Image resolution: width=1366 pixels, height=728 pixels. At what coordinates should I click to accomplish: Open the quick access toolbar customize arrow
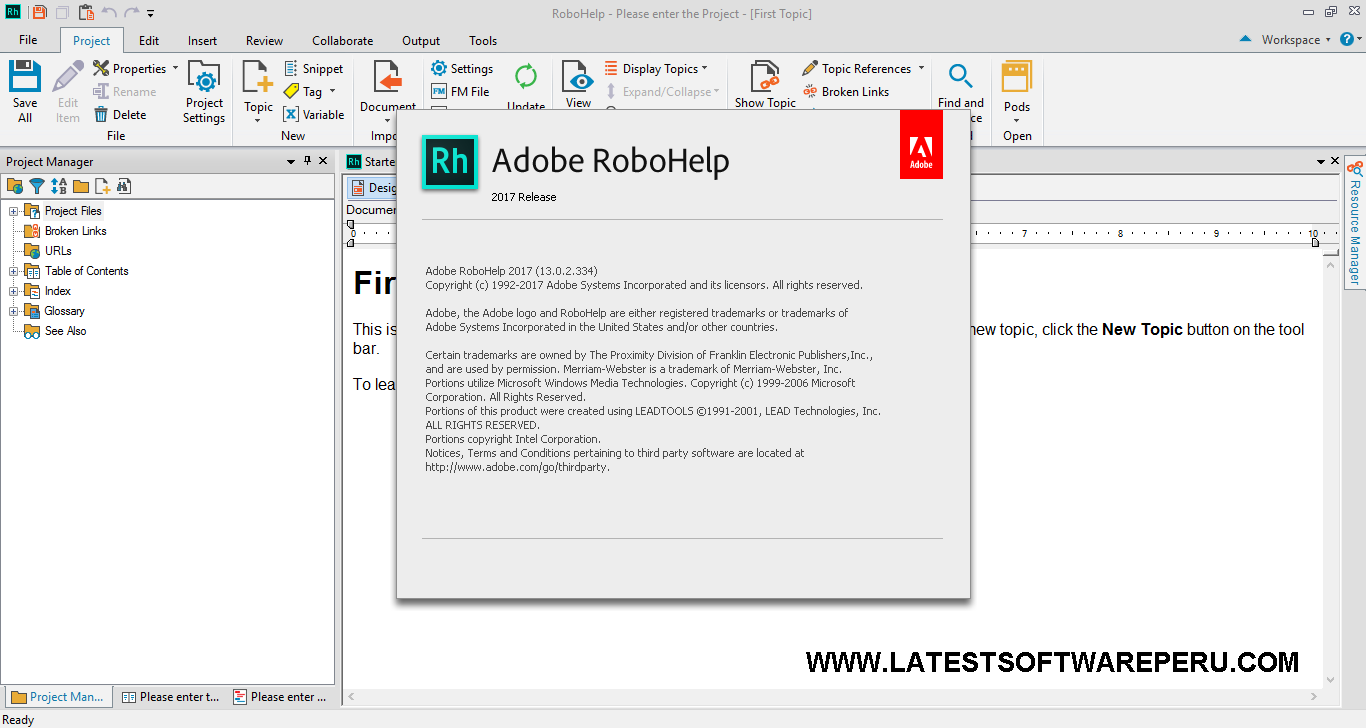(x=151, y=14)
